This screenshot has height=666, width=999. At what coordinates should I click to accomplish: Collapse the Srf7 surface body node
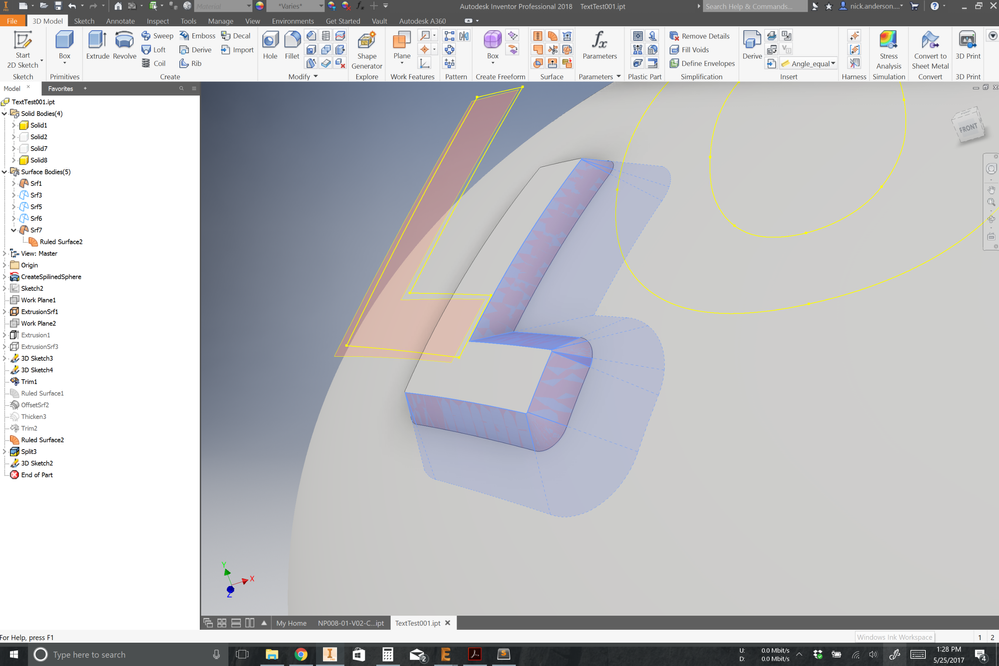[x=13, y=230]
